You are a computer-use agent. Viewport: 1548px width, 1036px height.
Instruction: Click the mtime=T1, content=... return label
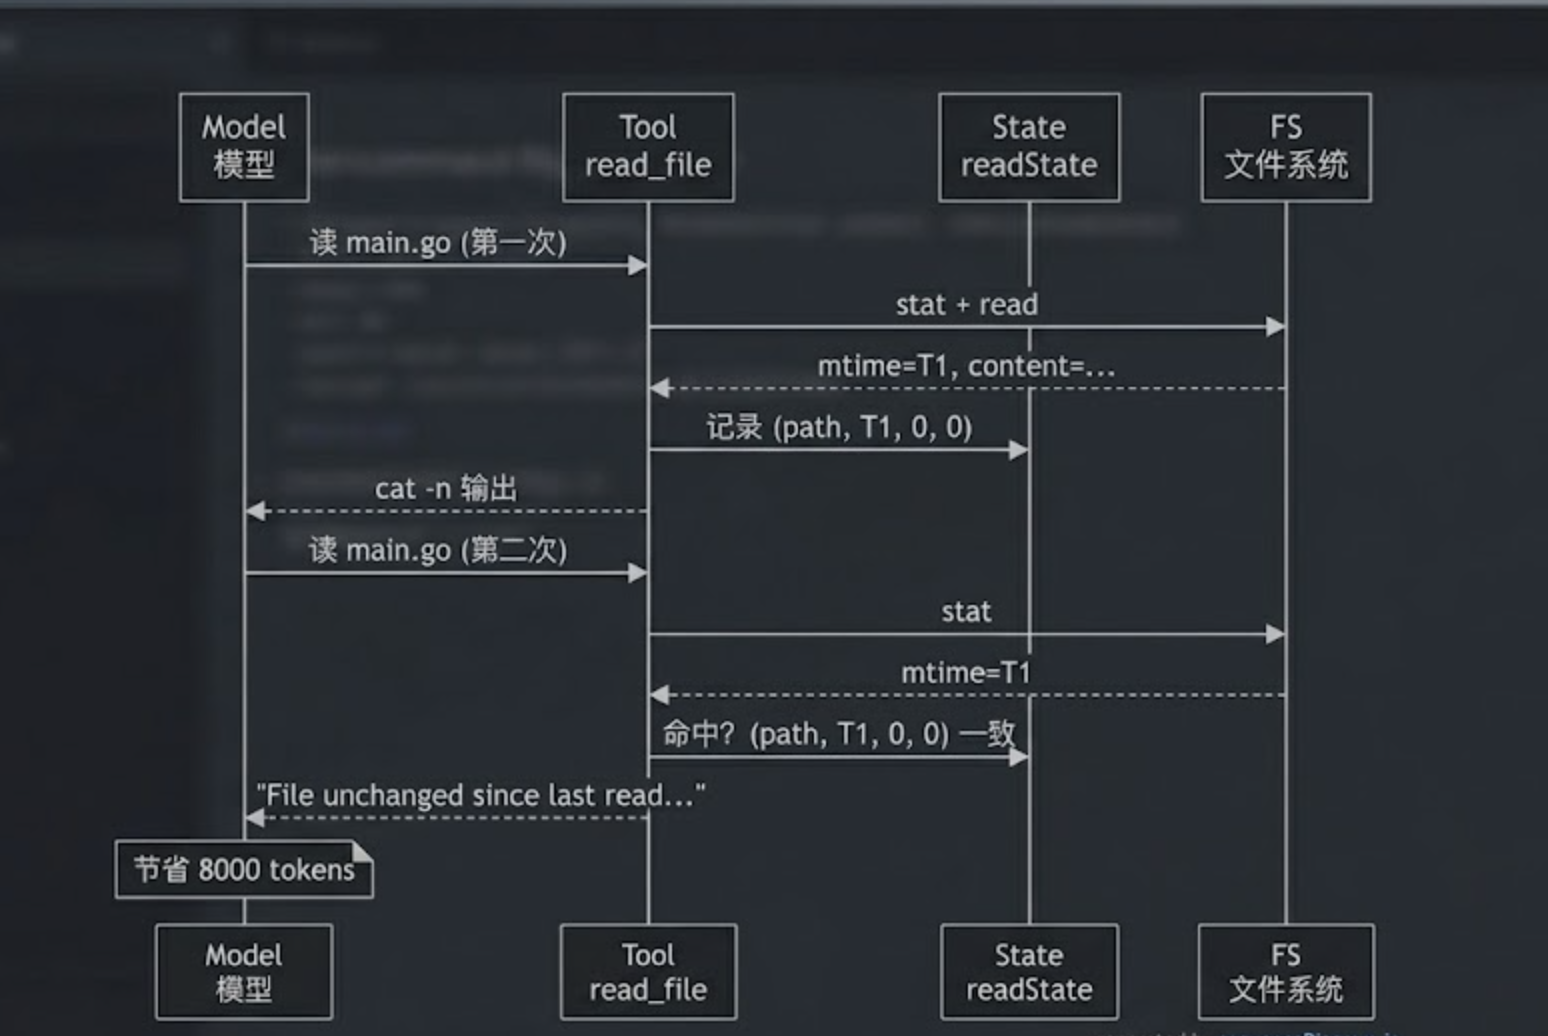pyautogui.click(x=966, y=366)
